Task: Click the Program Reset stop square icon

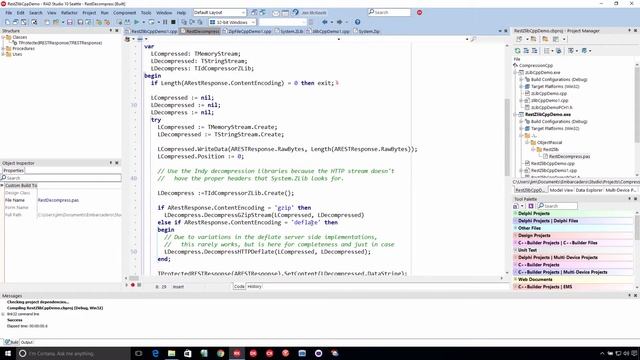Action: pos(173,22)
